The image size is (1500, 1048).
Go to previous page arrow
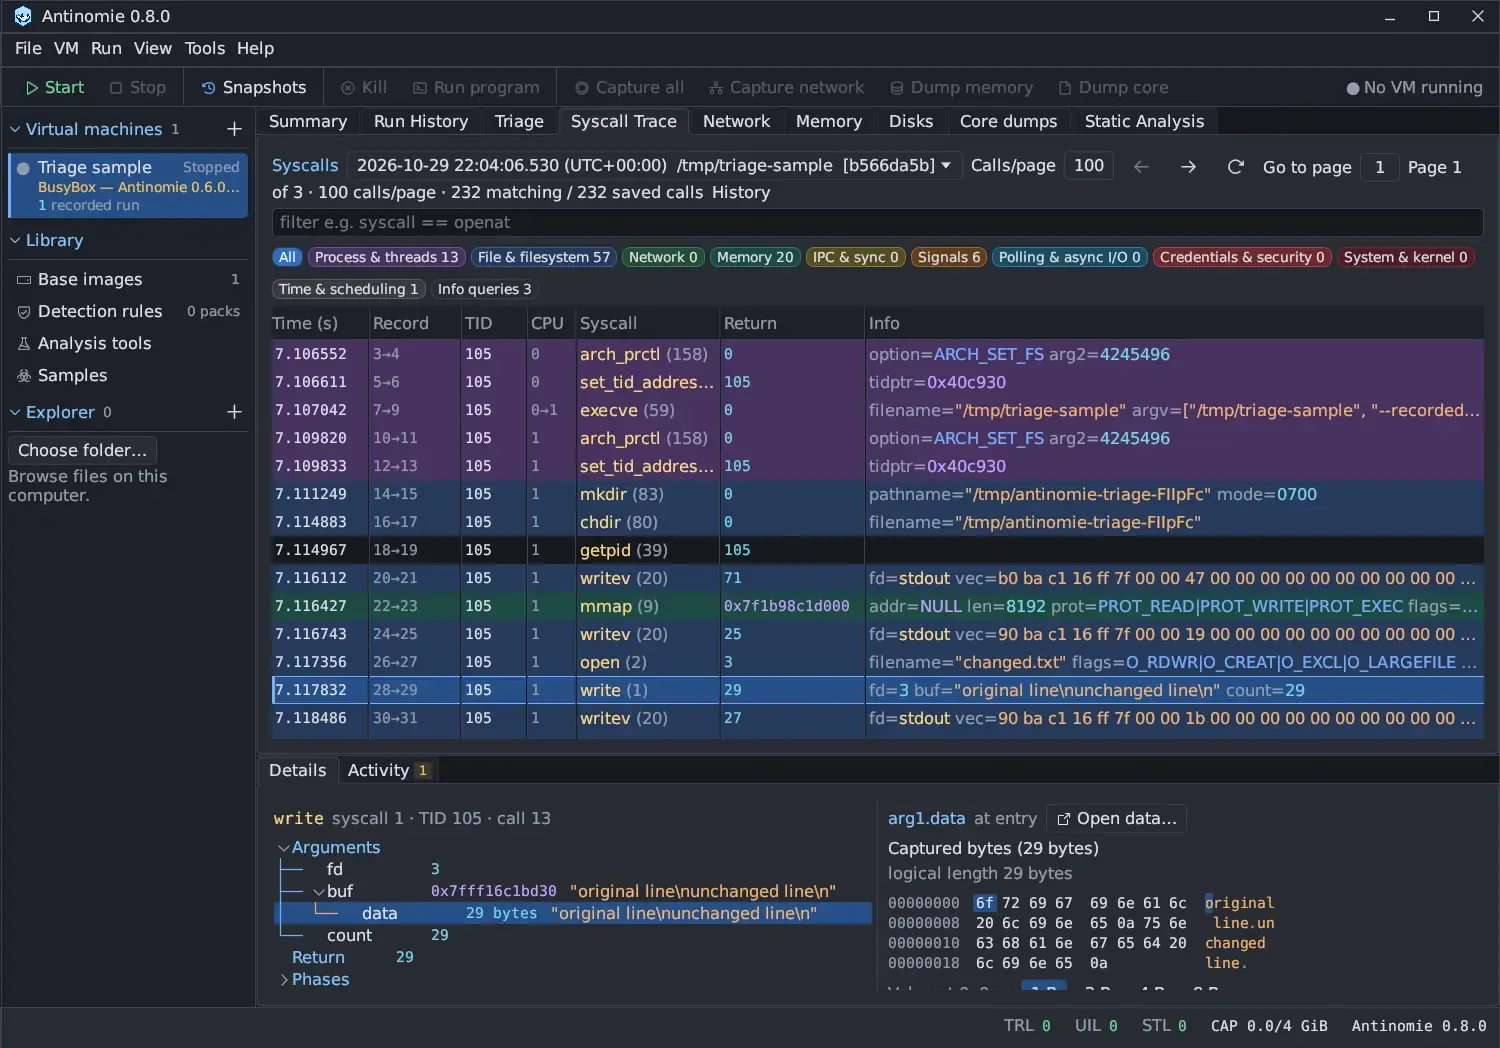pyautogui.click(x=1141, y=167)
